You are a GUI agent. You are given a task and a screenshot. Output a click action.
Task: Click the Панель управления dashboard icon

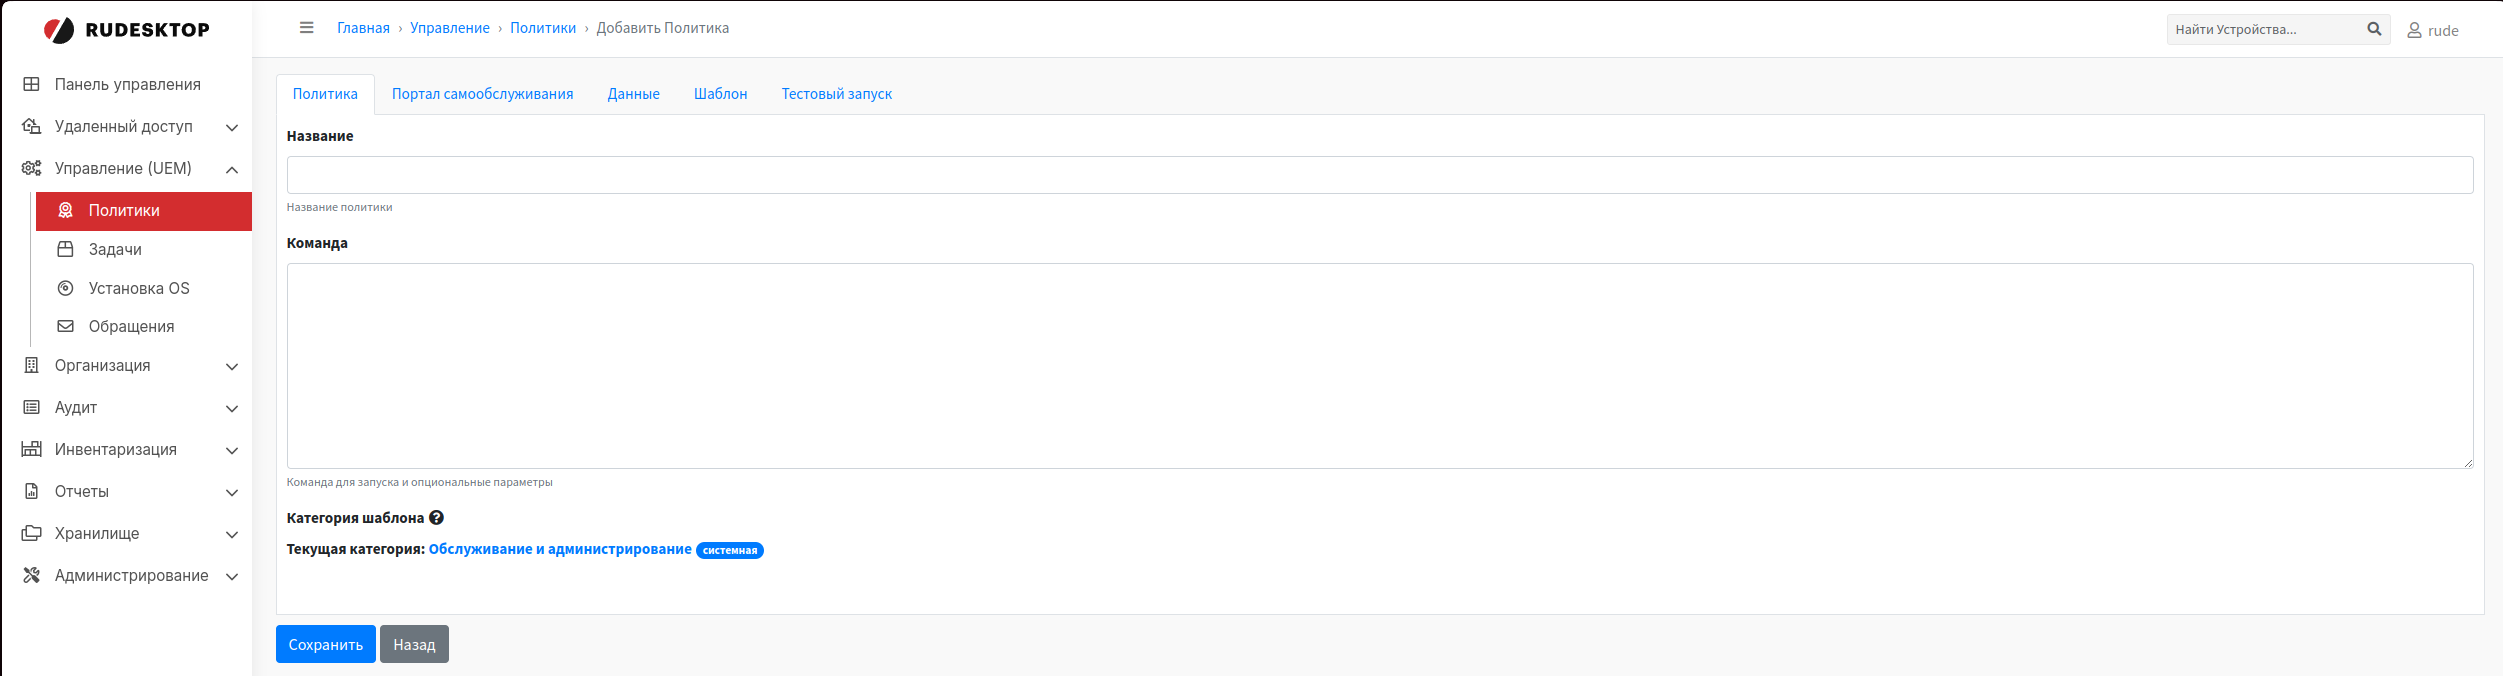click(x=32, y=84)
